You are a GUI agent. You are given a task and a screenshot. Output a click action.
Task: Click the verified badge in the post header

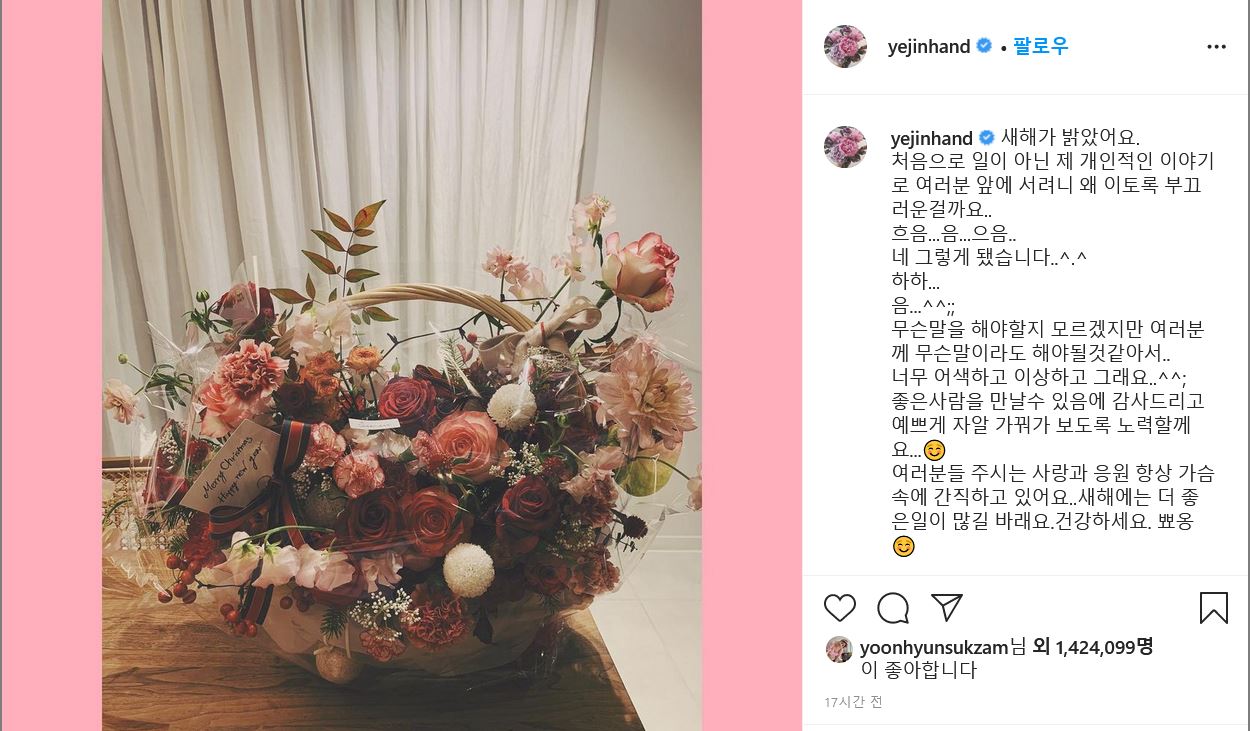[984, 46]
